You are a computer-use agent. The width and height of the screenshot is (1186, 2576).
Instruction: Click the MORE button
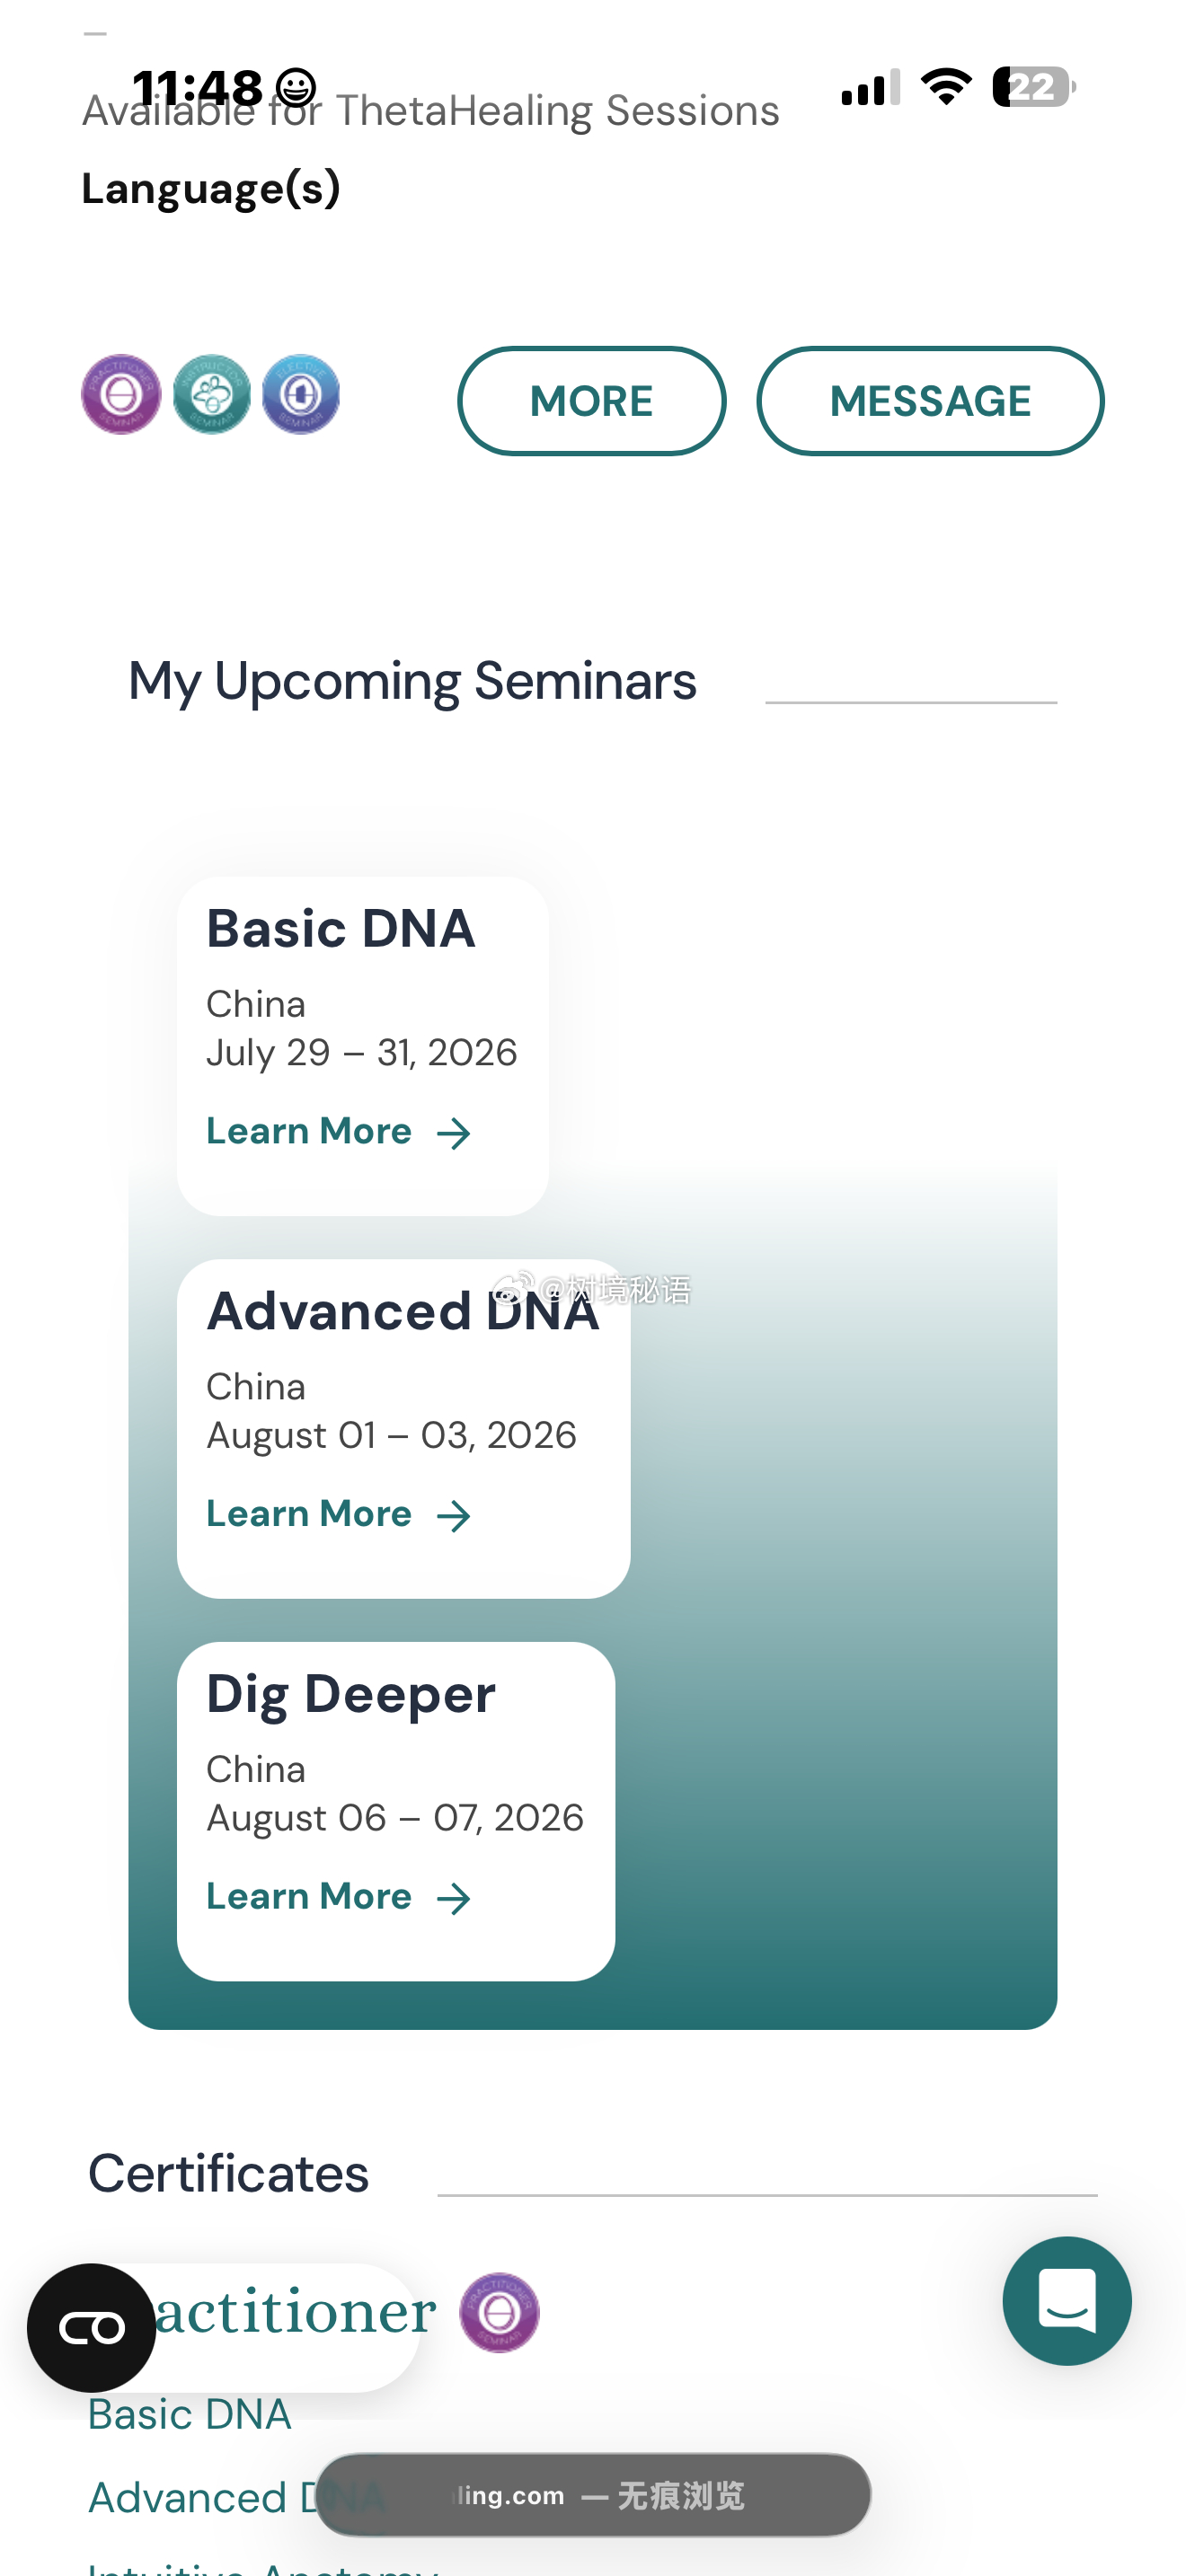pyautogui.click(x=592, y=401)
